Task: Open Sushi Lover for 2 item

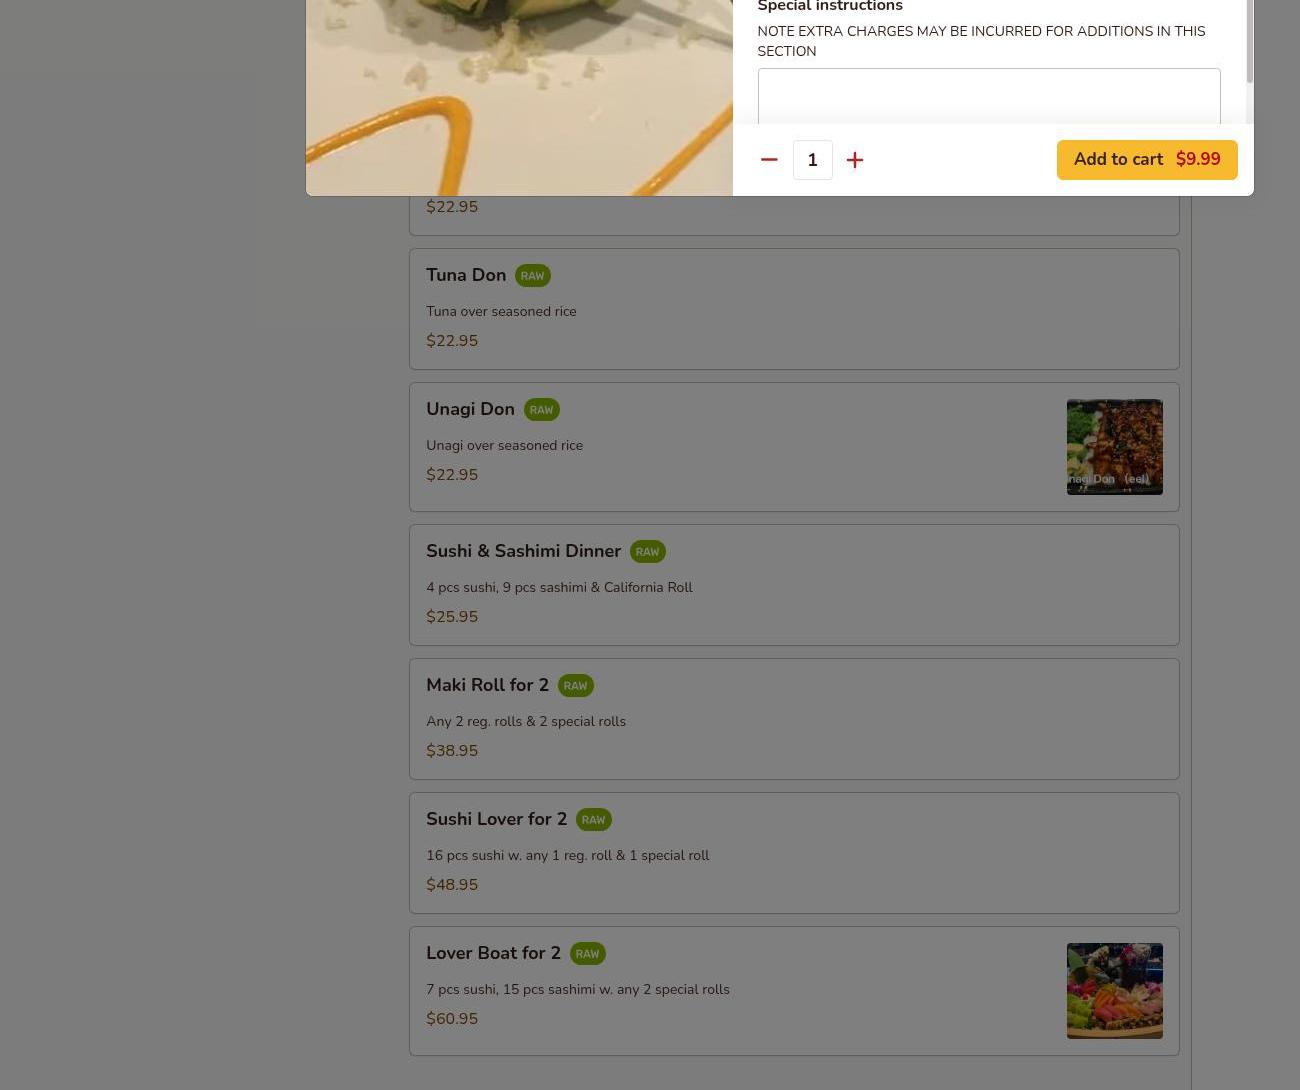Action: (794, 853)
